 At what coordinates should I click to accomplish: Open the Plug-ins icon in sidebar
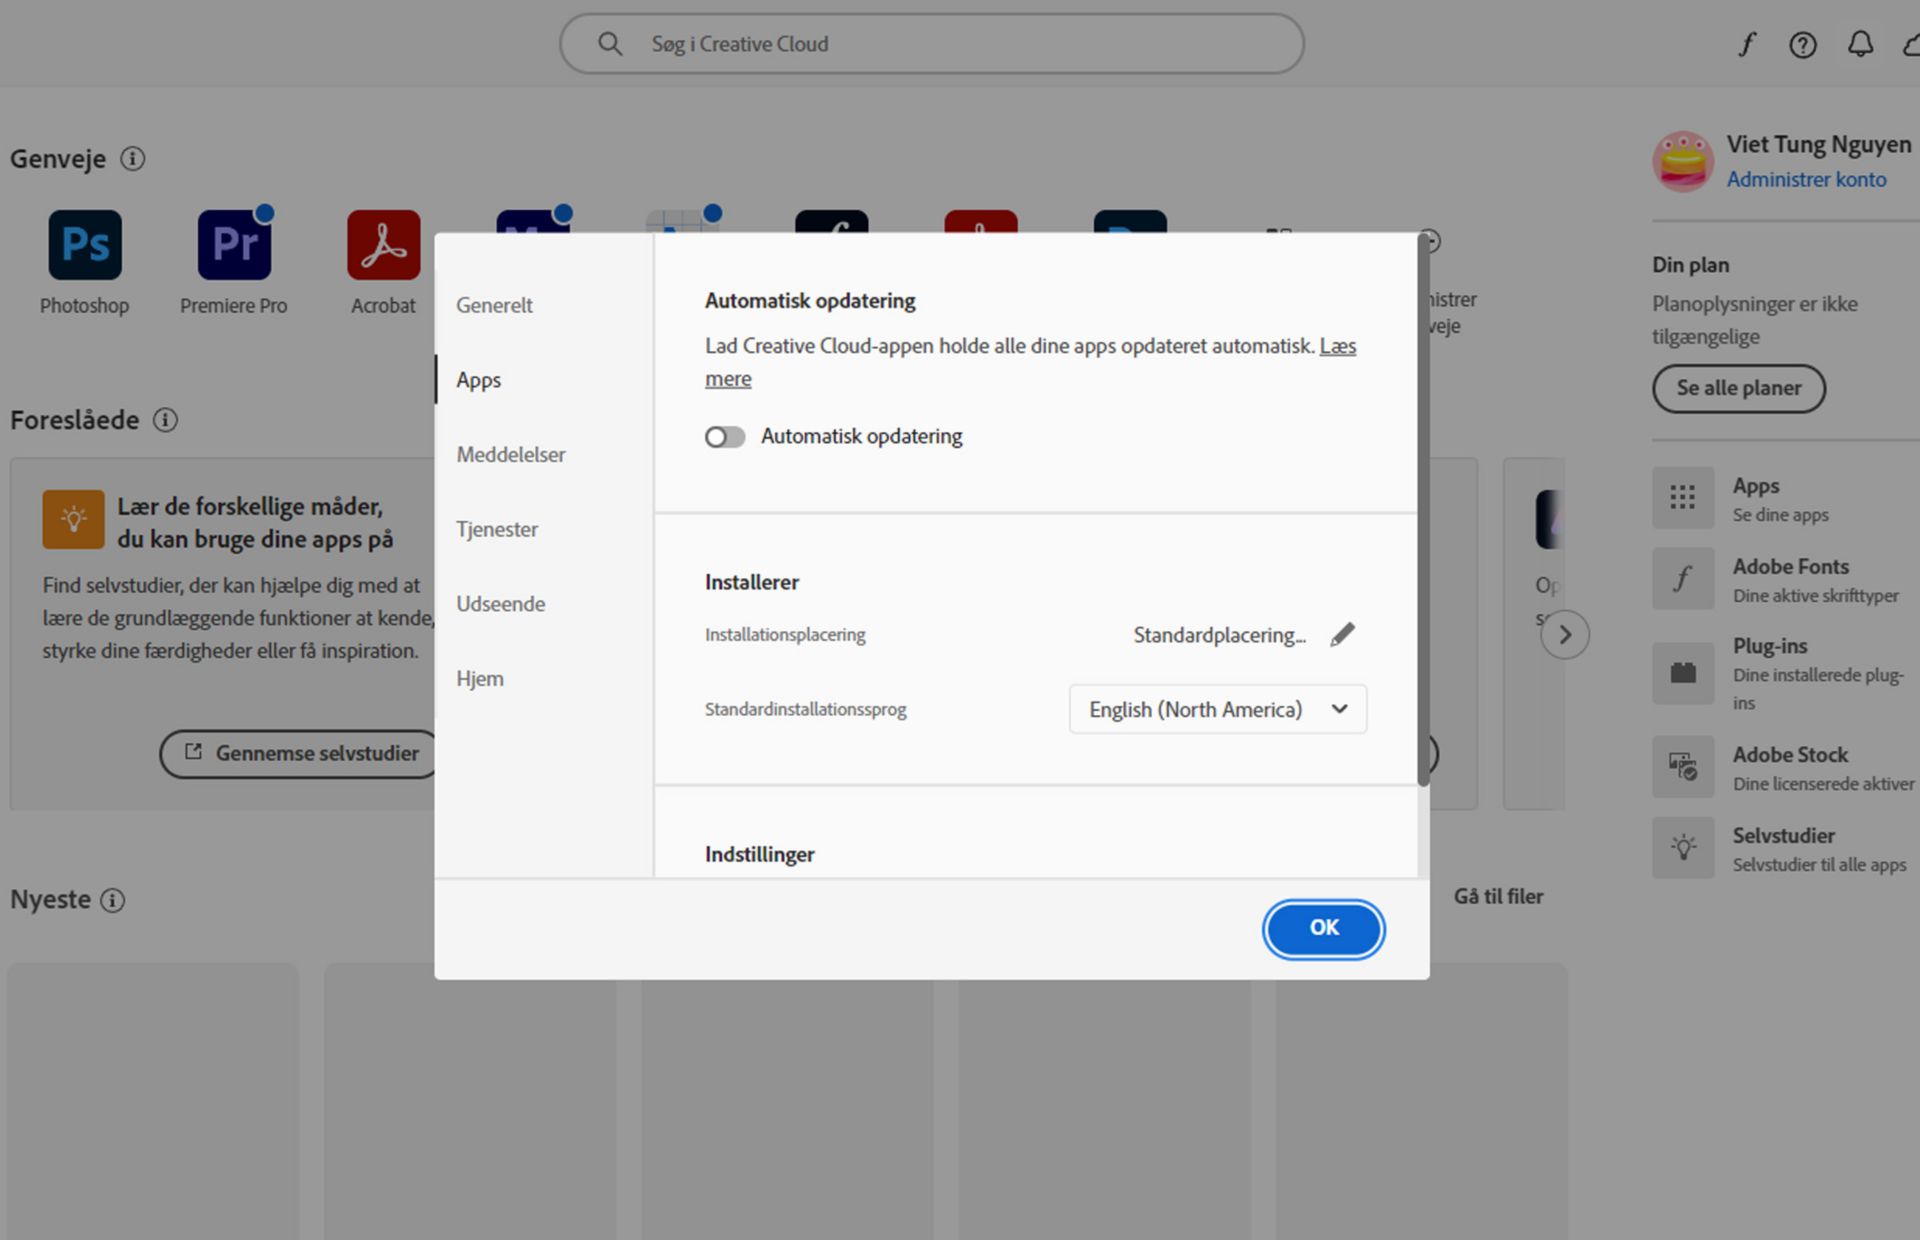point(1683,673)
